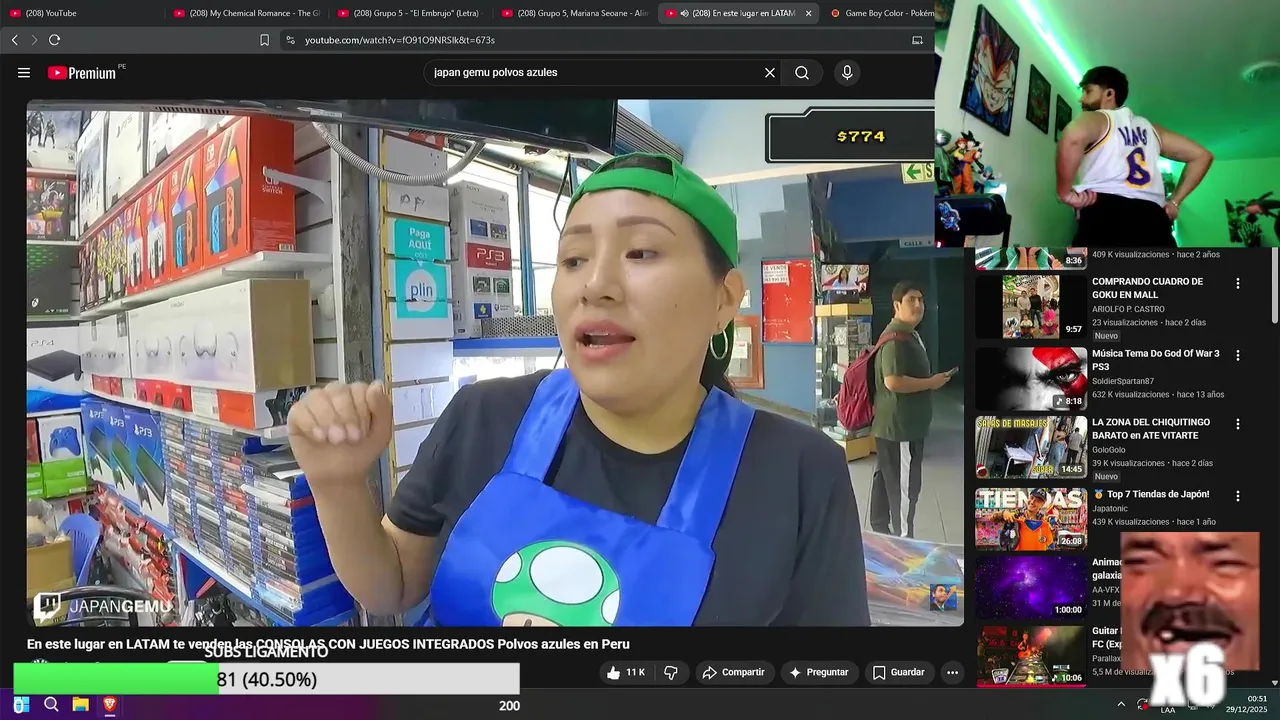
Task: Click the Preguntar button
Action: (x=820, y=672)
